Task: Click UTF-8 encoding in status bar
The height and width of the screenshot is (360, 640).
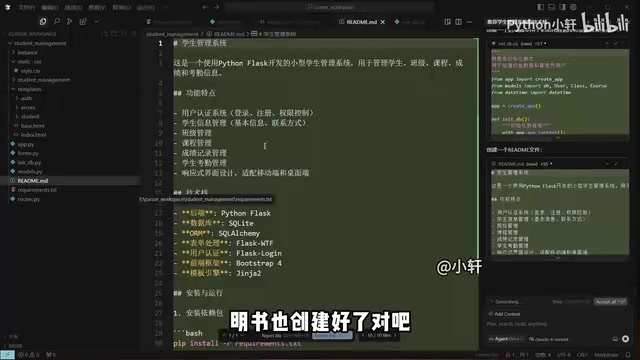Action: [564, 355]
